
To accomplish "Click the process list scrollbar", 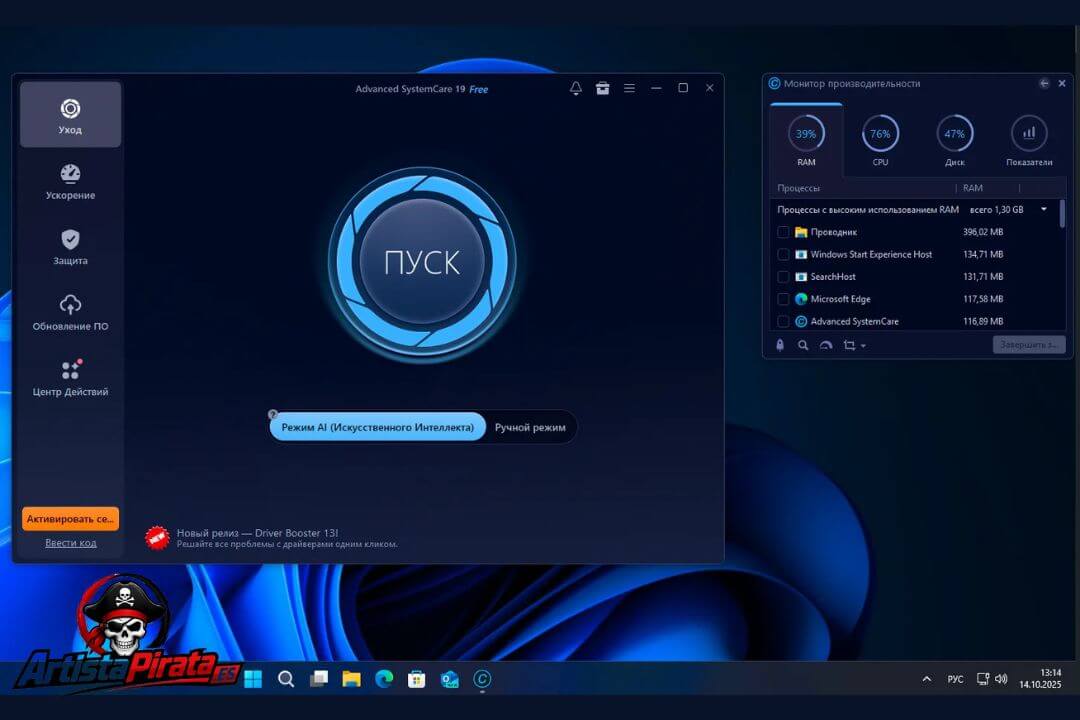I will pos(1062,214).
